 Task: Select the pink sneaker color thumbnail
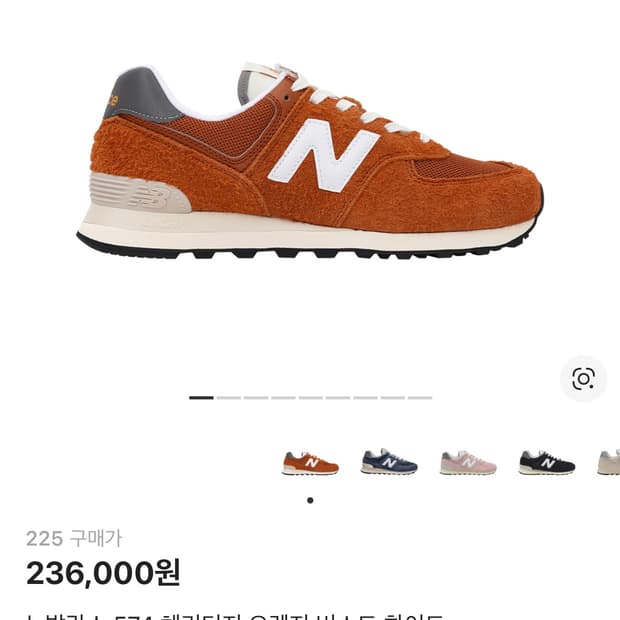click(468, 463)
